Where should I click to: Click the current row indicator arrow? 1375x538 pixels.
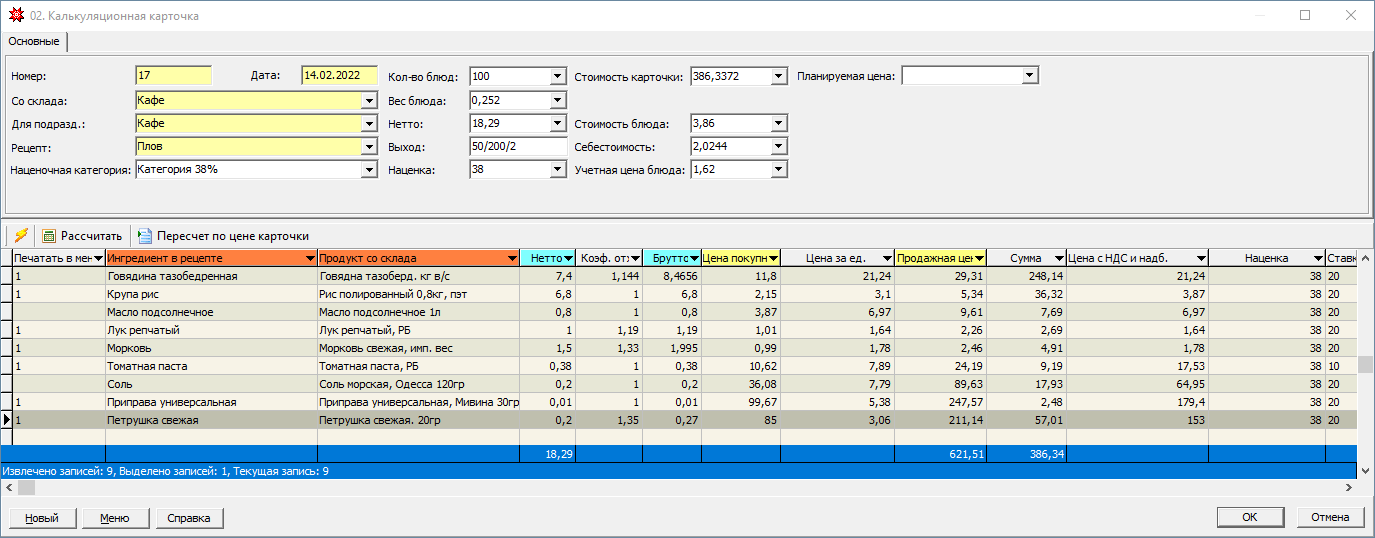point(7,420)
